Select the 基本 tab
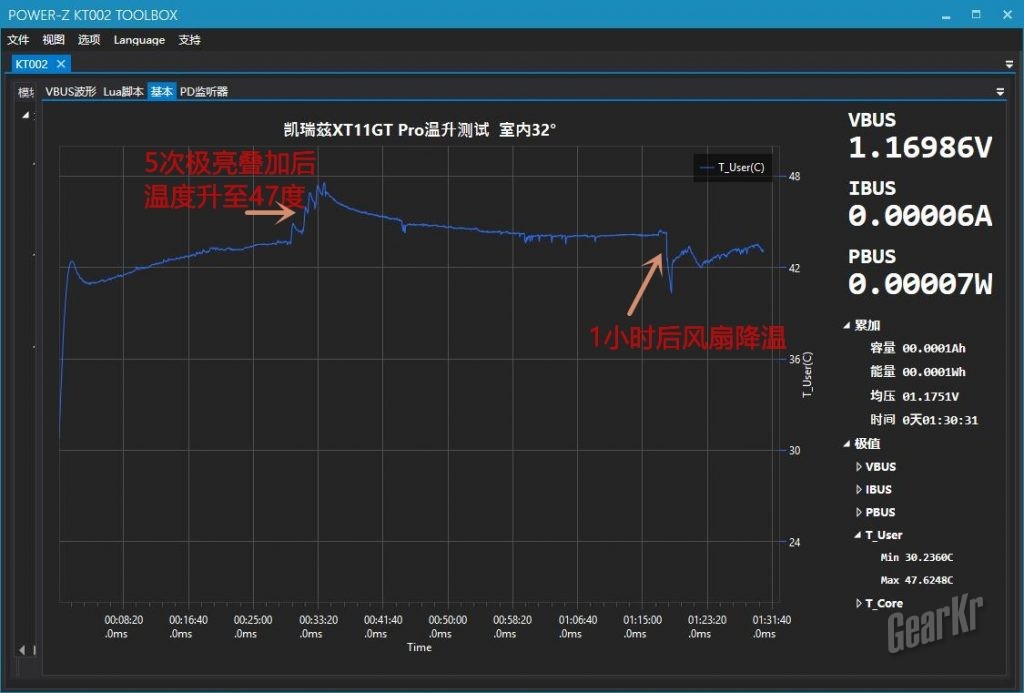The image size is (1024, 693). [x=161, y=91]
